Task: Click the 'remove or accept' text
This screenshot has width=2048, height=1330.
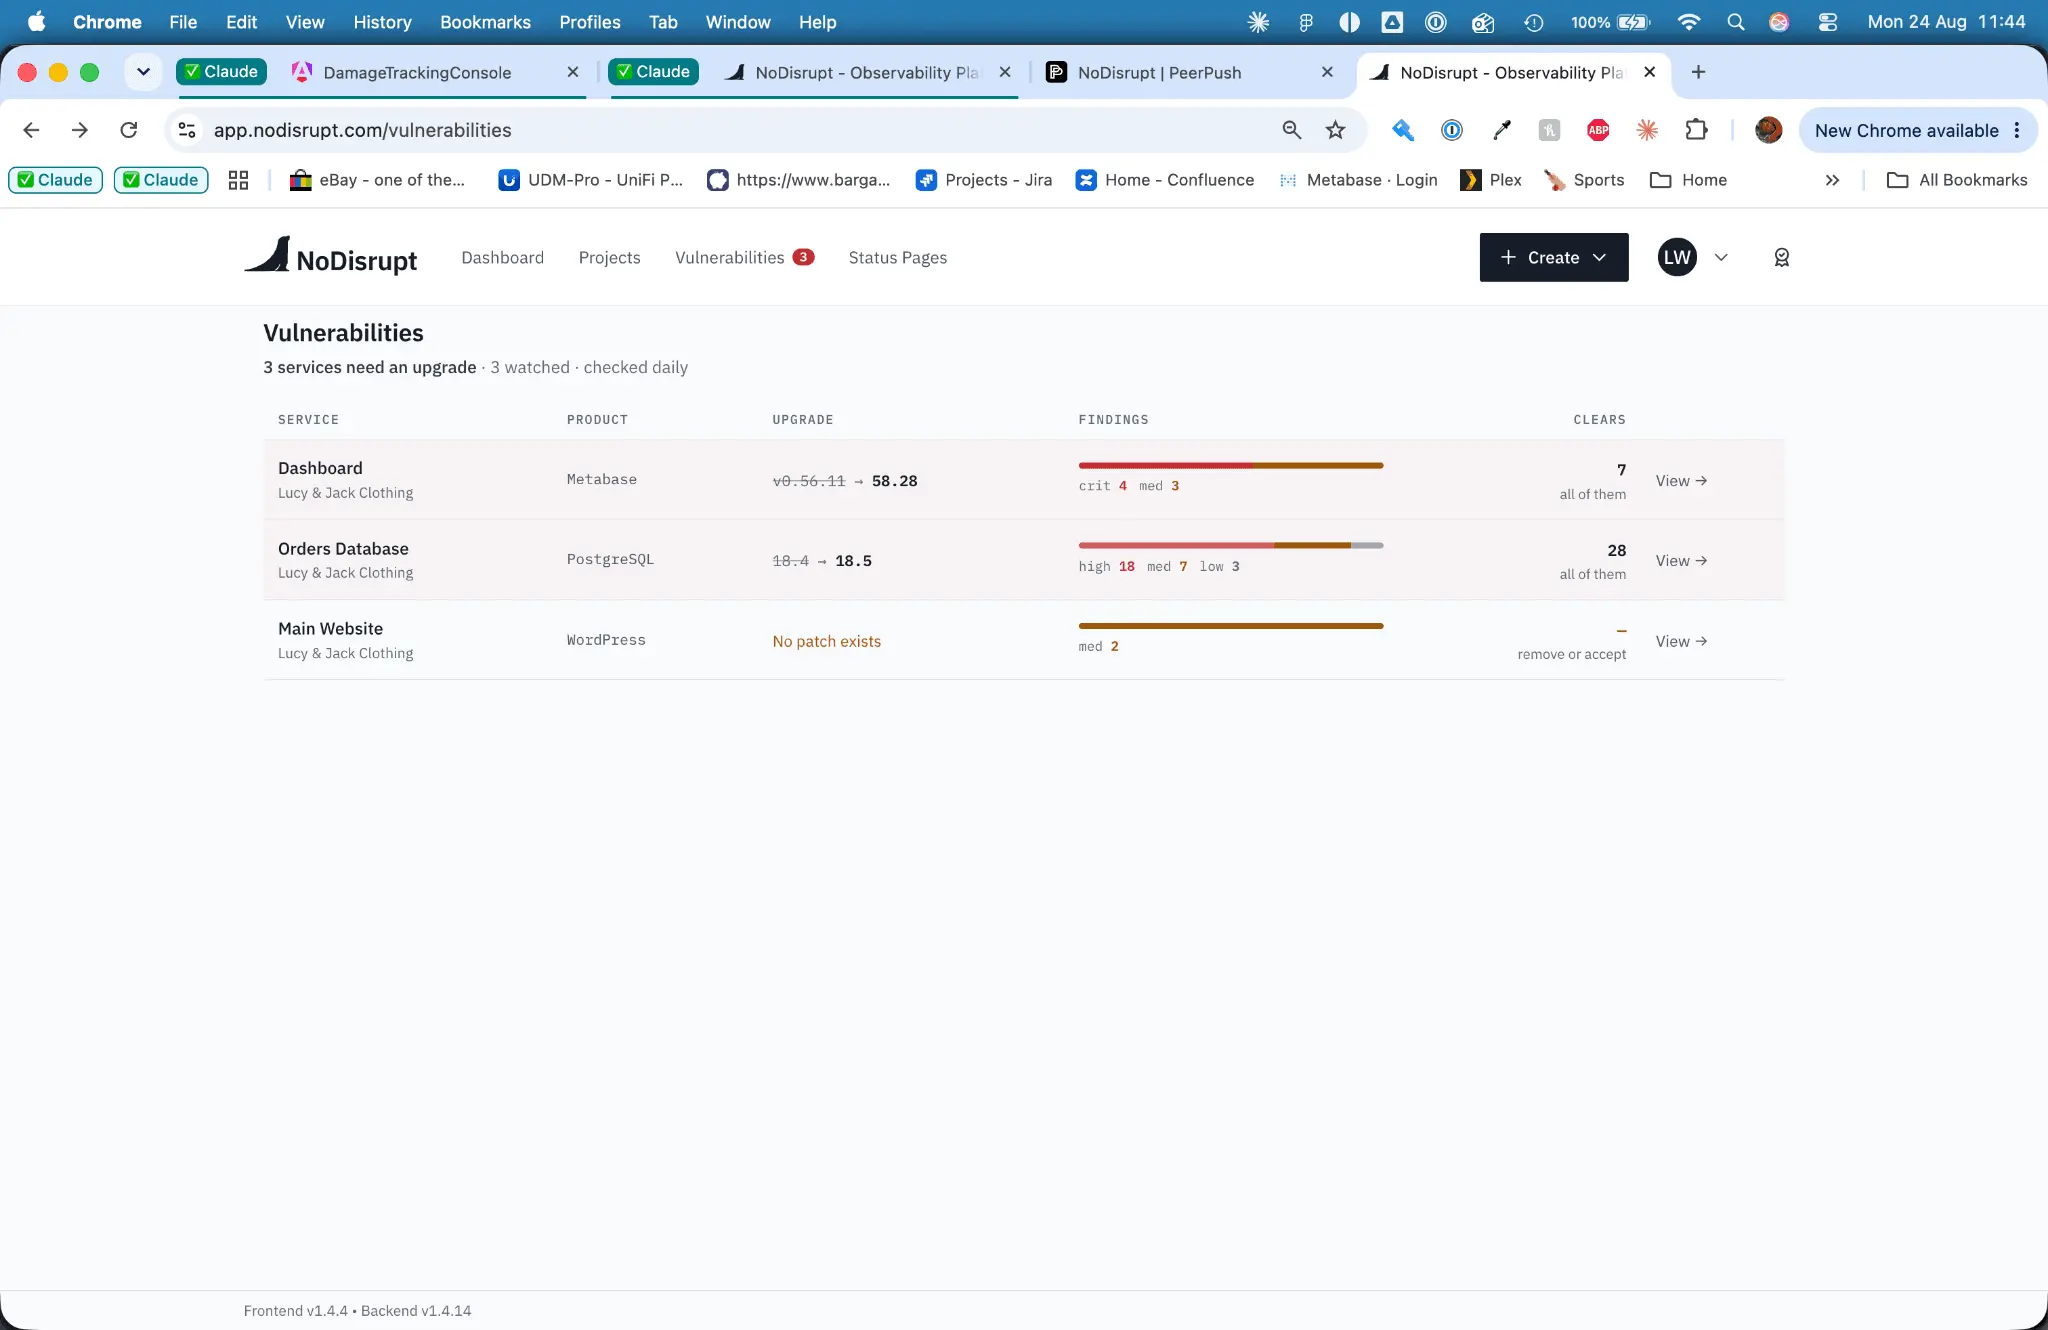Action: click(x=1571, y=654)
